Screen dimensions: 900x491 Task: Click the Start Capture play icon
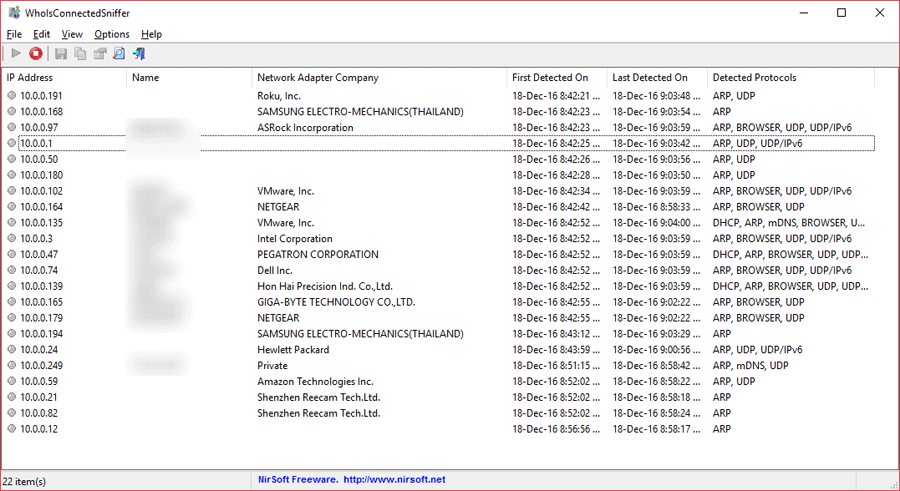coord(16,53)
